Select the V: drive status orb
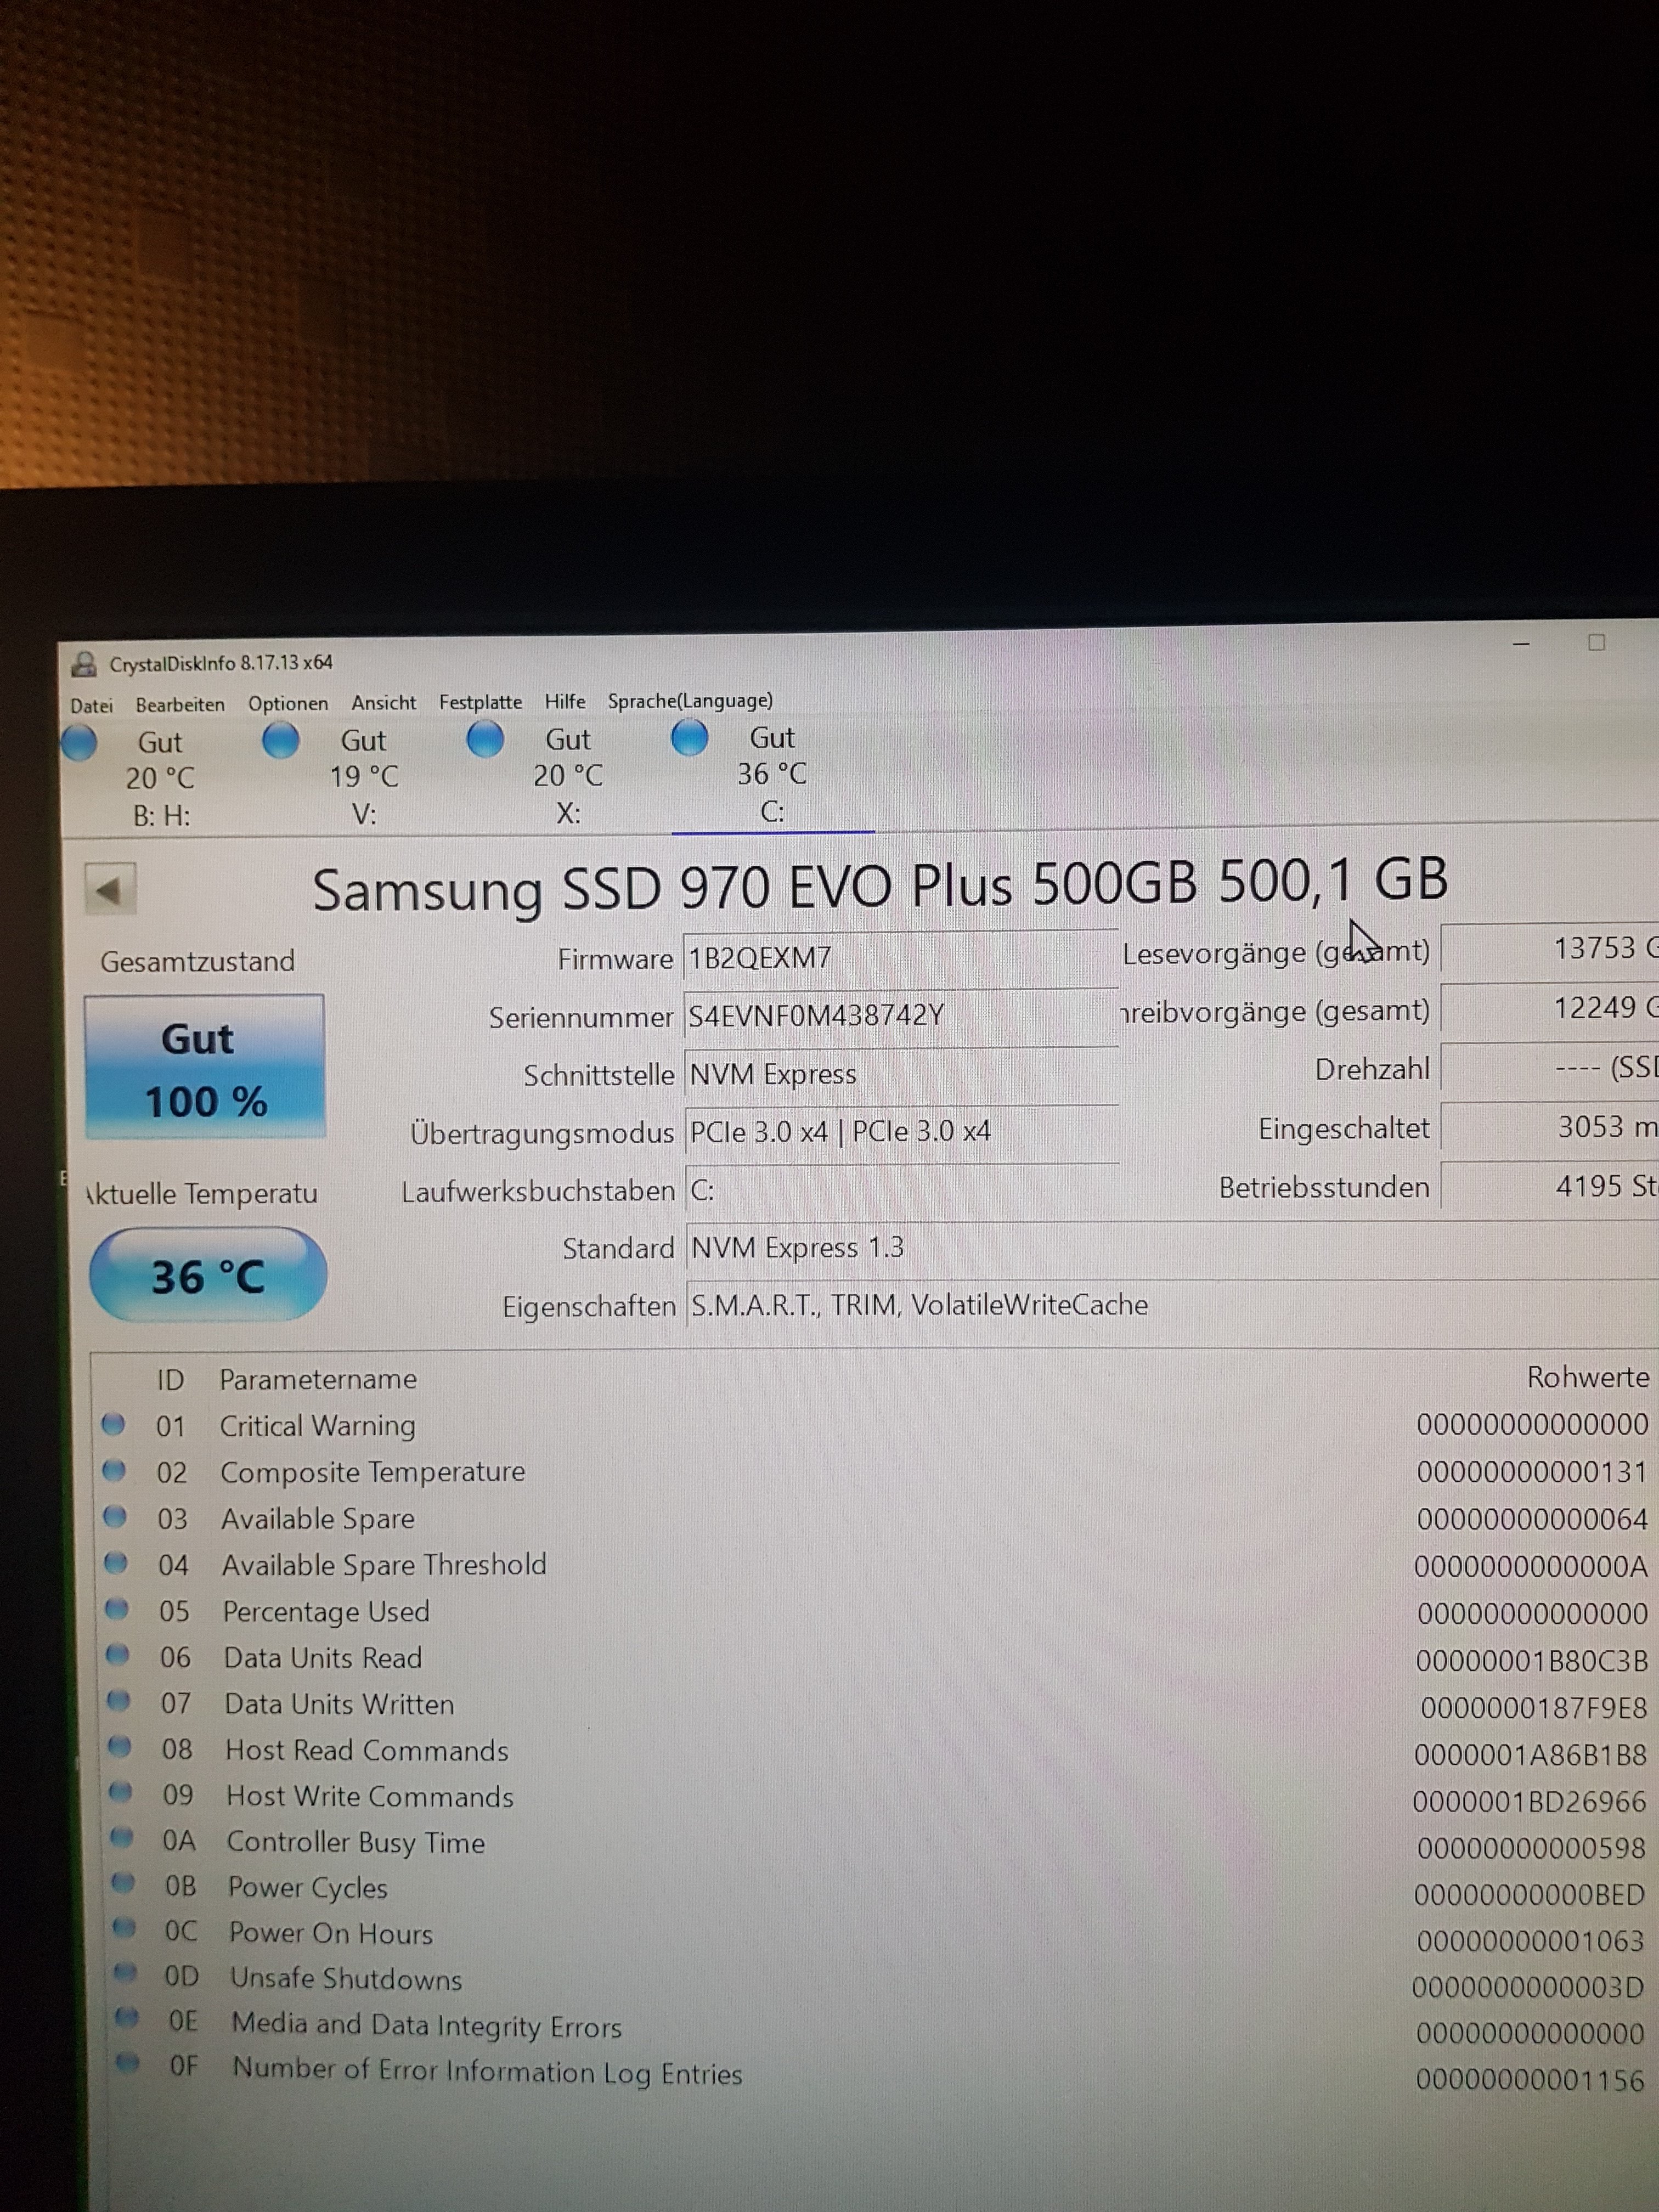 [281, 741]
